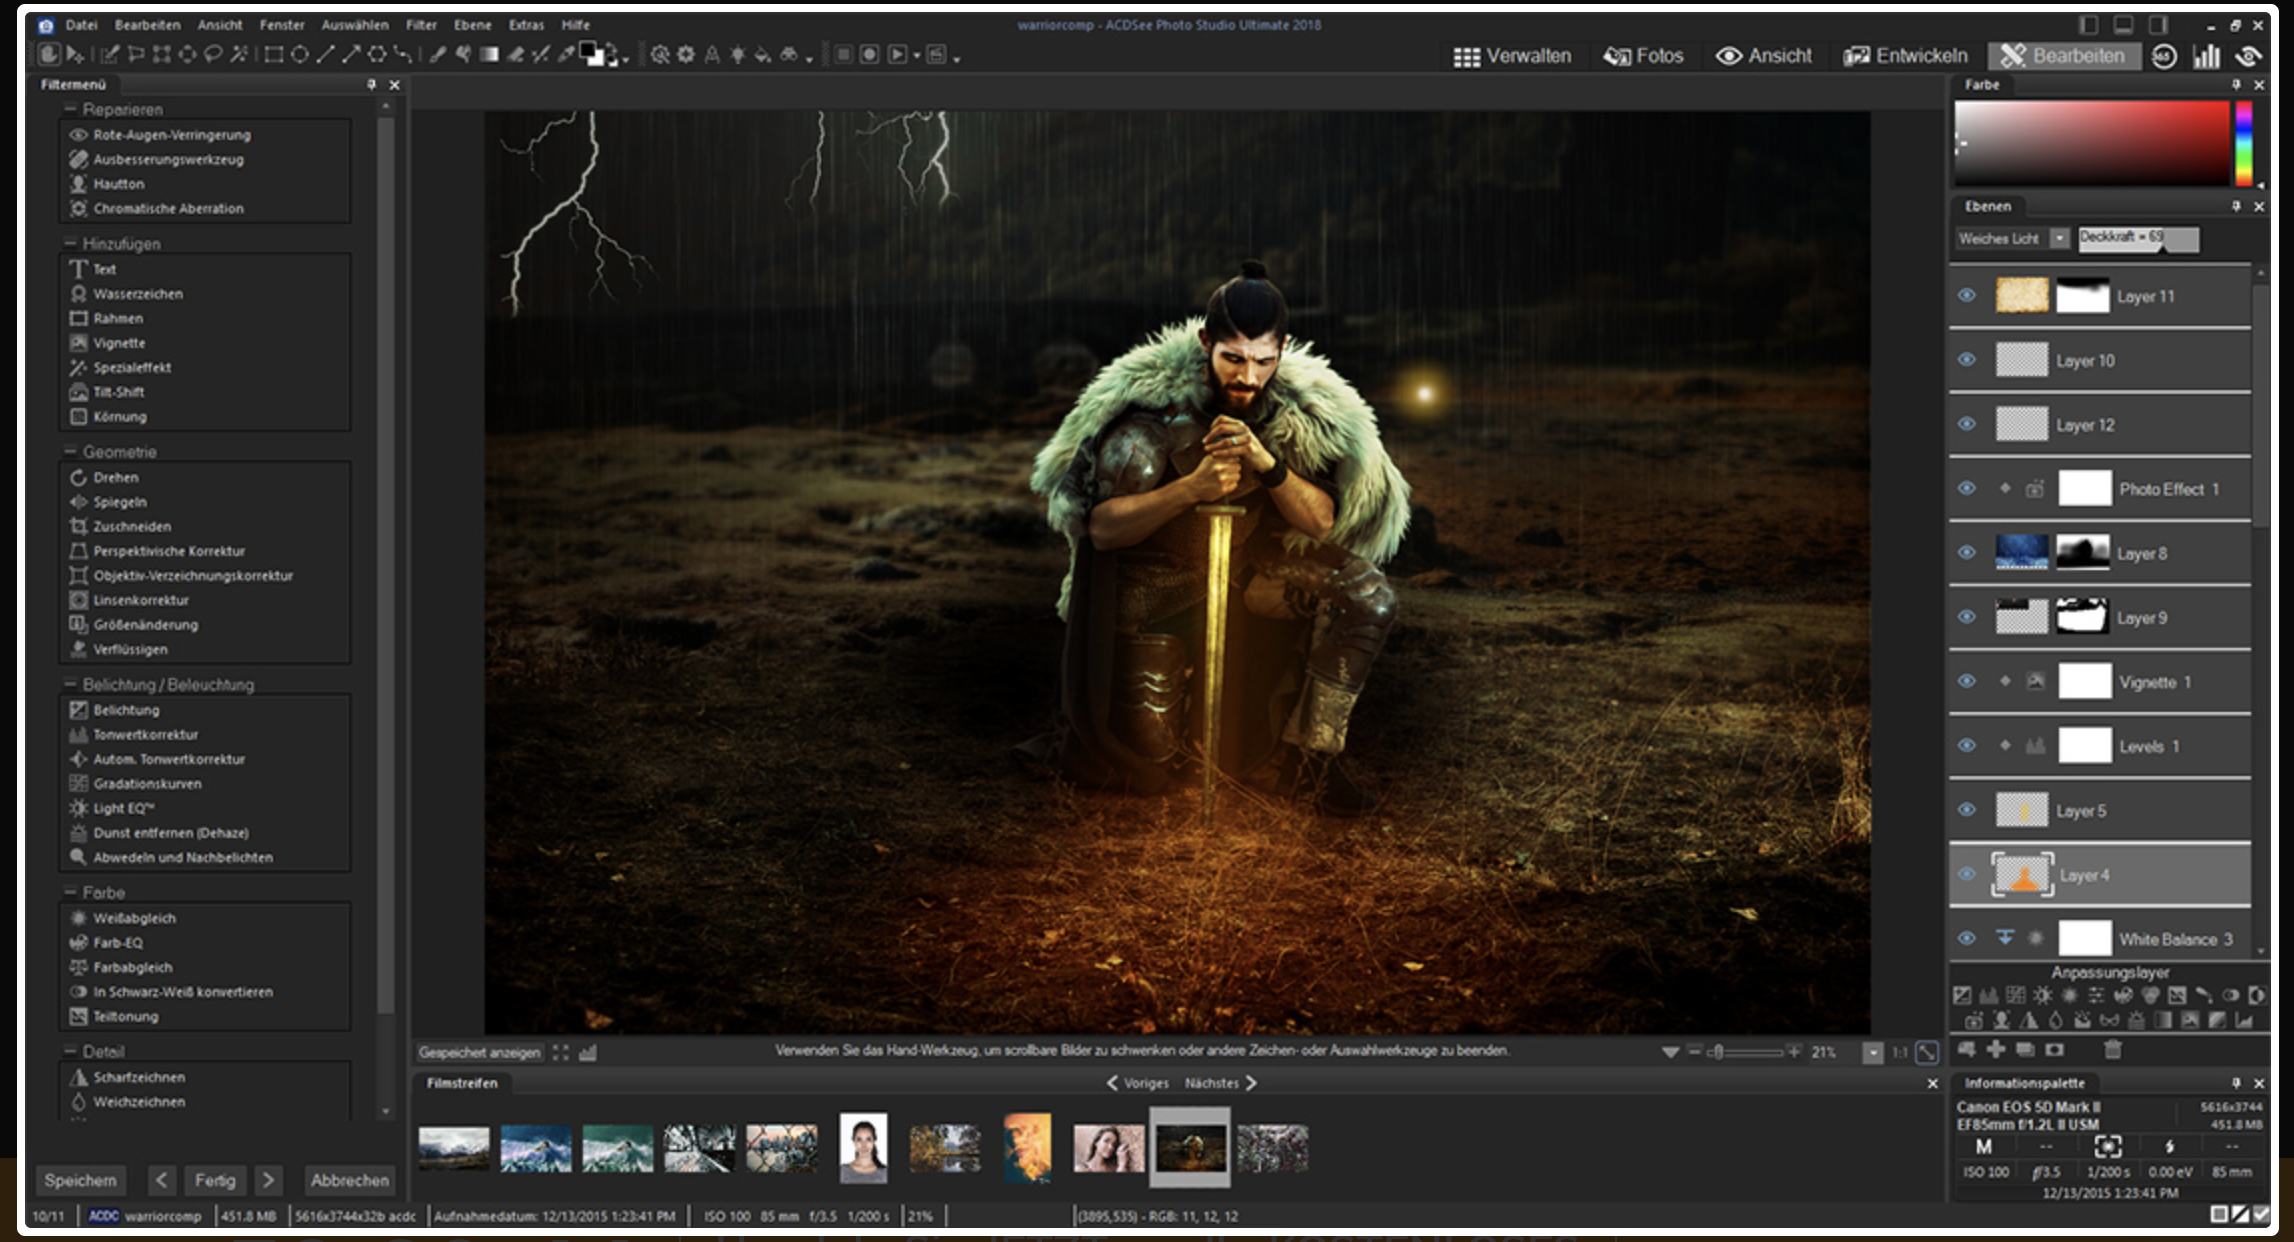
Task: Click the Fertig button
Action: [215, 1180]
